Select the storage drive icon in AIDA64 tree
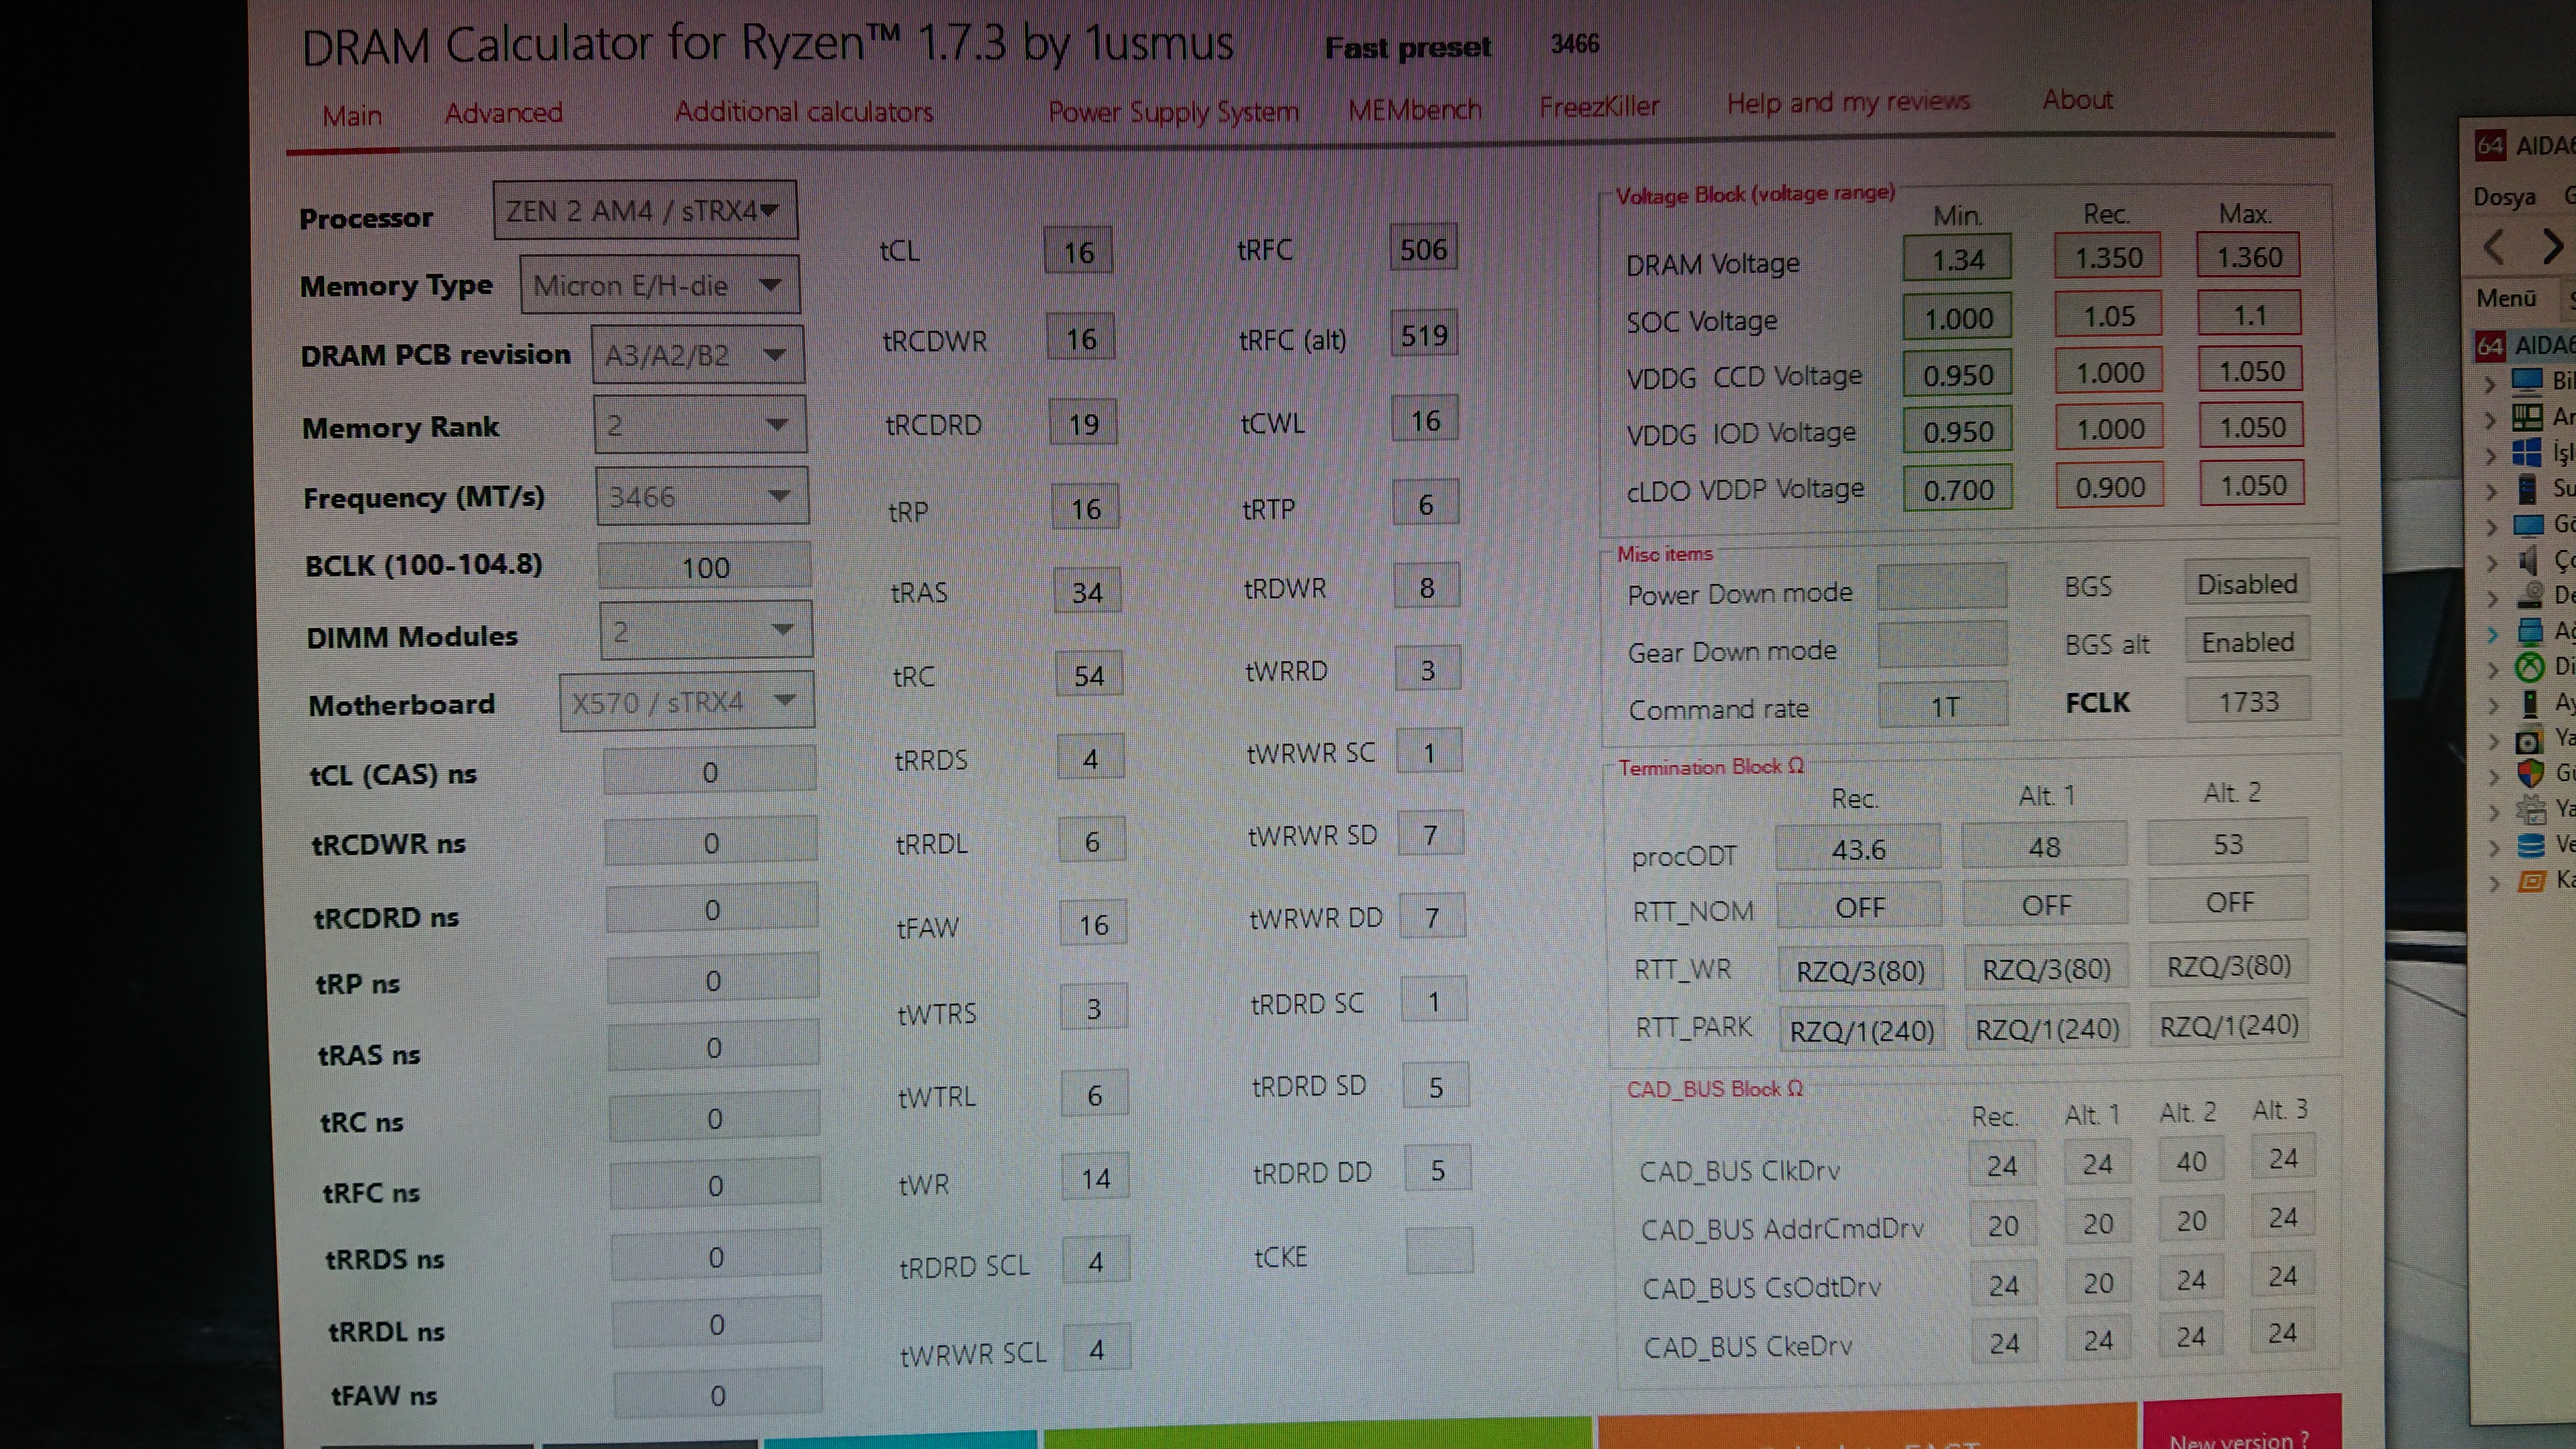 pyautogui.click(x=2530, y=596)
